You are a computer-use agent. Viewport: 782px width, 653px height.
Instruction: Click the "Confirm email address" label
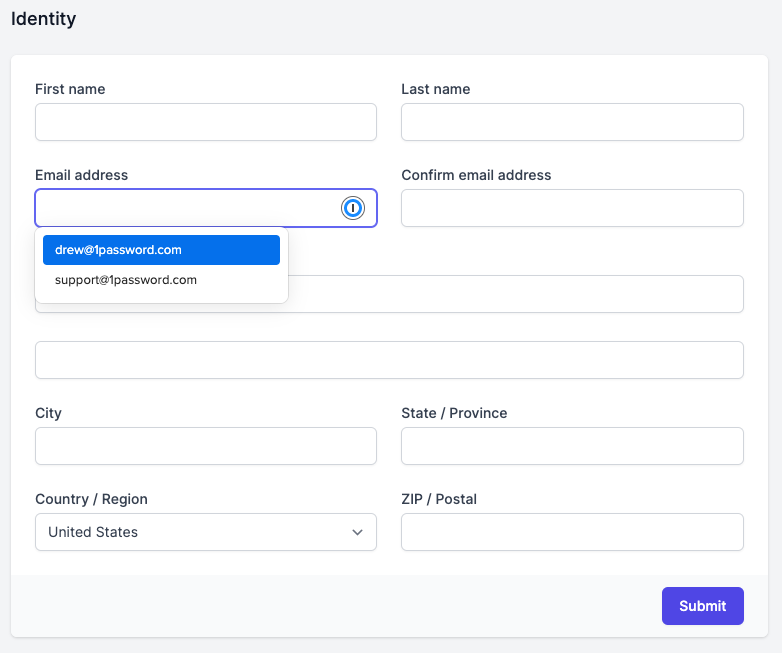point(476,175)
